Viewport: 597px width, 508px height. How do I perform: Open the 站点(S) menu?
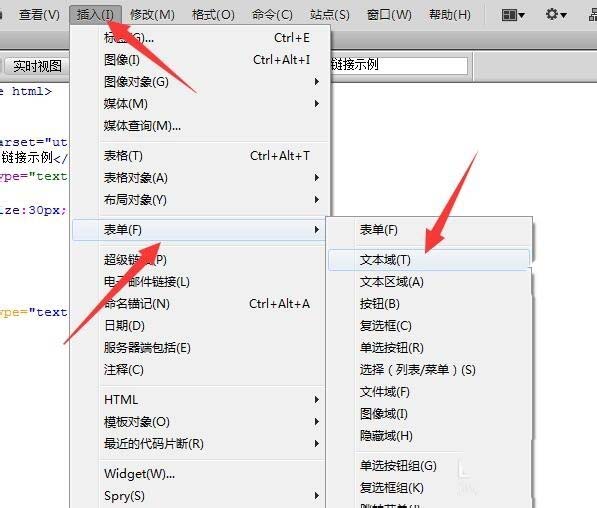pyautogui.click(x=330, y=15)
